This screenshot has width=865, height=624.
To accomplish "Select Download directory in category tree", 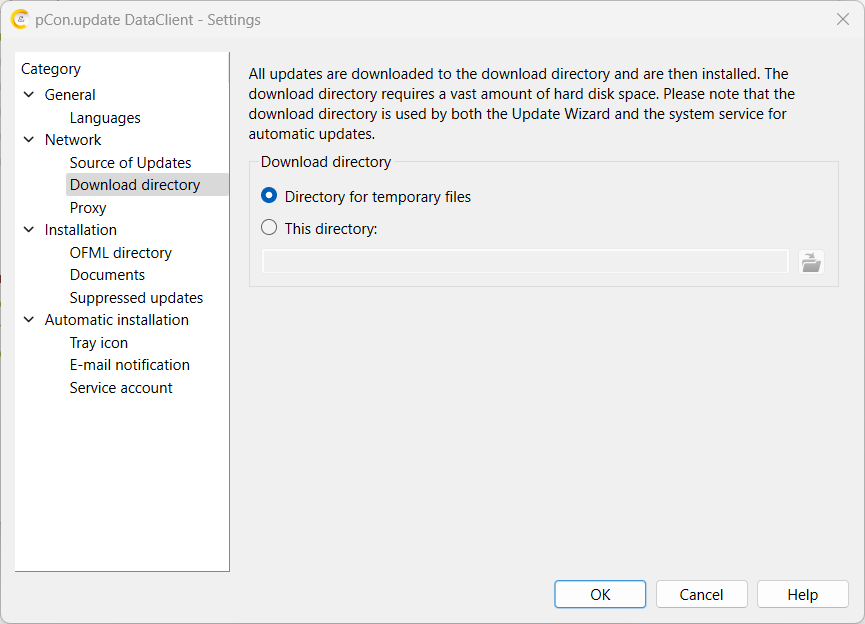I will (x=147, y=185).
